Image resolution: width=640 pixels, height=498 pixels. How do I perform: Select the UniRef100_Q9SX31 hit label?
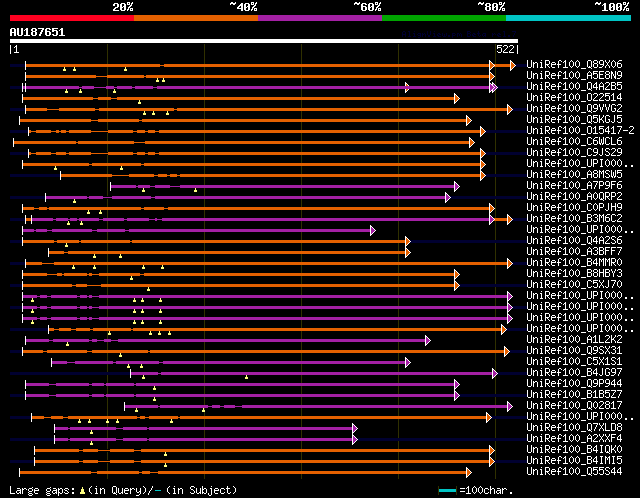pos(574,351)
